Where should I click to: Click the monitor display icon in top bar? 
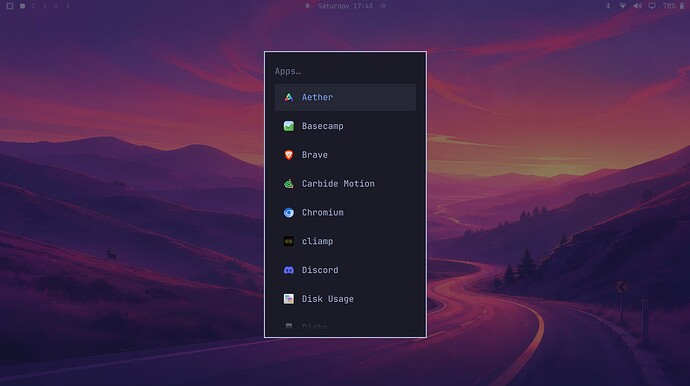tap(652, 6)
